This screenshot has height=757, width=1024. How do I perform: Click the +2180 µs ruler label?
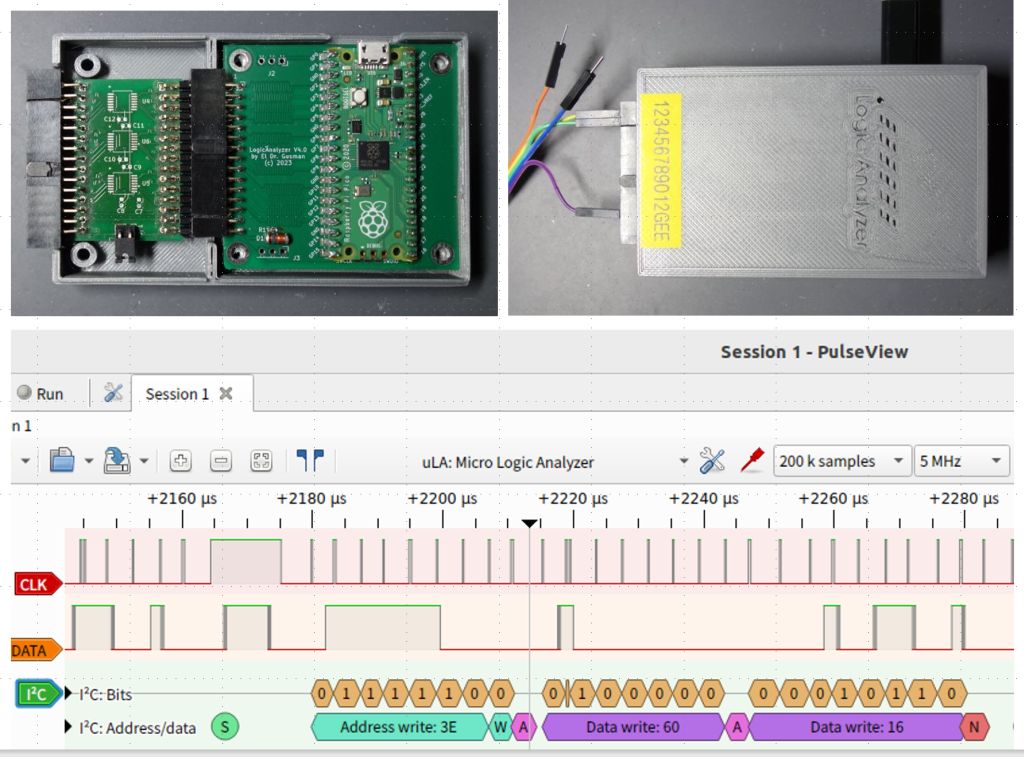[x=312, y=499]
